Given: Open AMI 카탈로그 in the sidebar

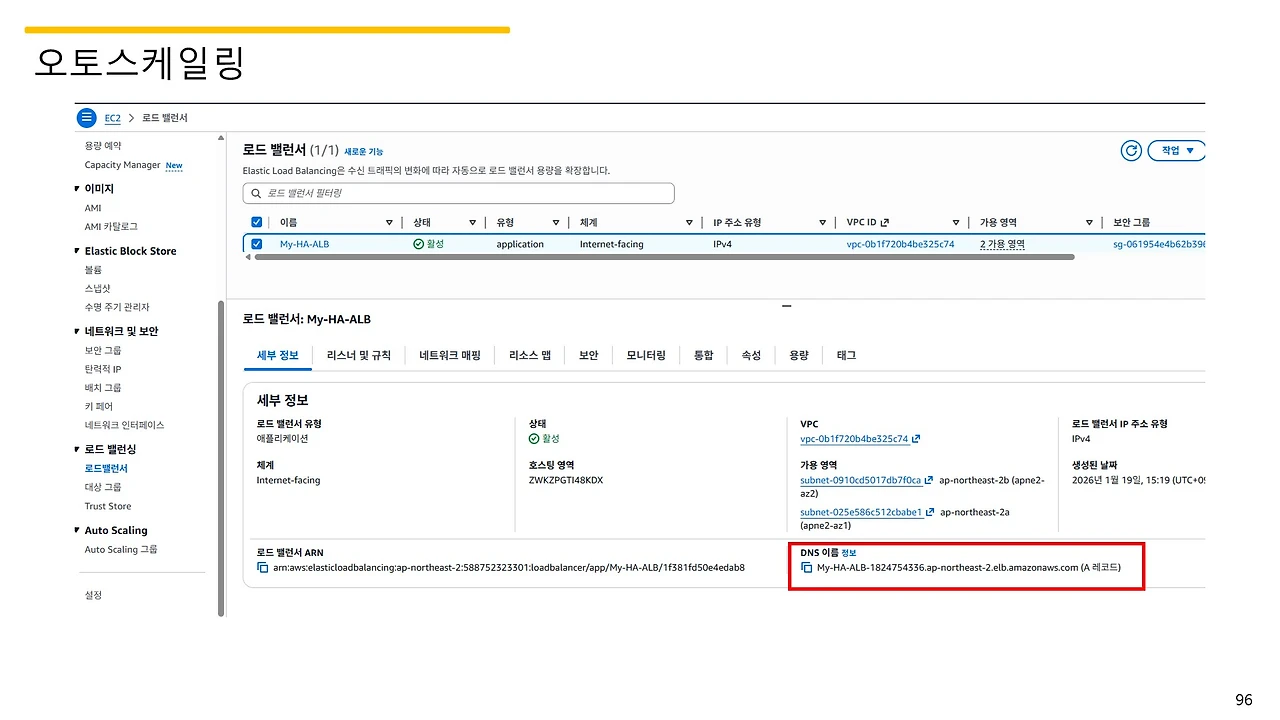Looking at the screenshot, I should [x=111, y=227].
